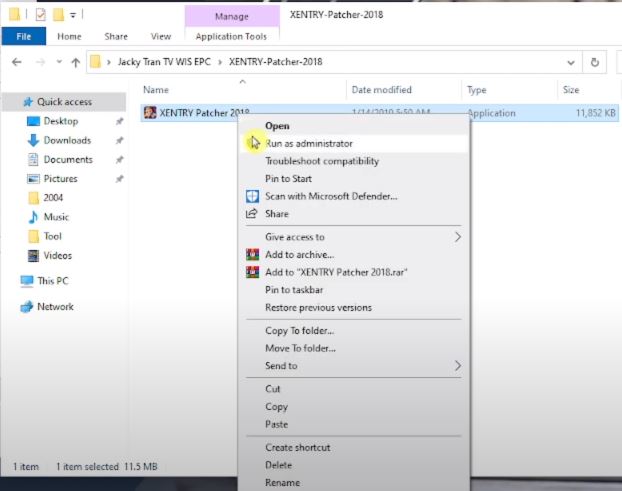Image resolution: width=622 pixels, height=491 pixels.
Task: Choose Delete from the context menu
Action: pos(353,465)
